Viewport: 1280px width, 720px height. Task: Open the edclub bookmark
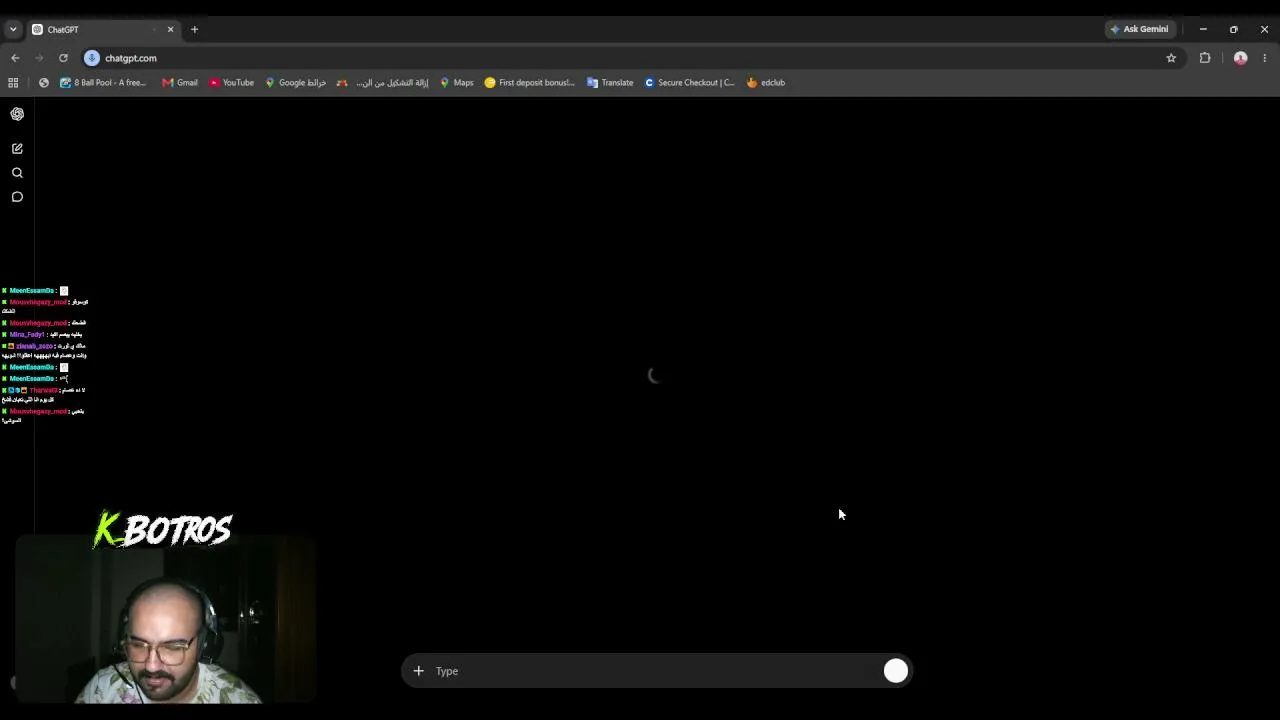point(766,83)
